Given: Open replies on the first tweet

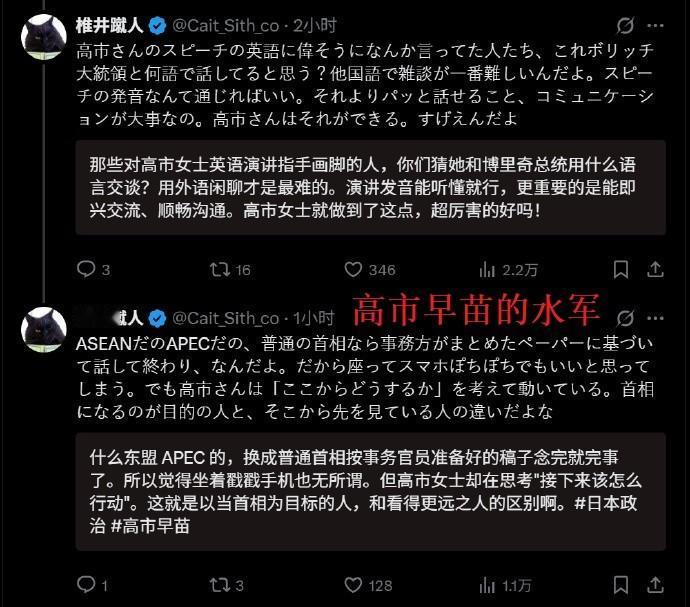Looking at the screenshot, I should [93, 269].
